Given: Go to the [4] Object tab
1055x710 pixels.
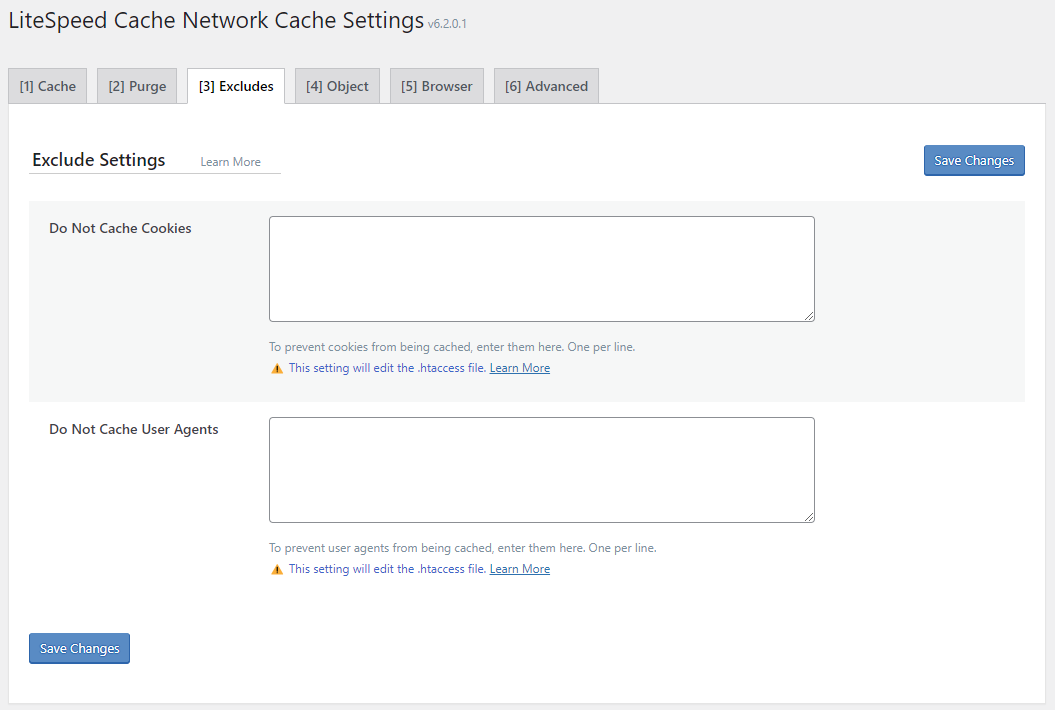Looking at the screenshot, I should click(337, 86).
